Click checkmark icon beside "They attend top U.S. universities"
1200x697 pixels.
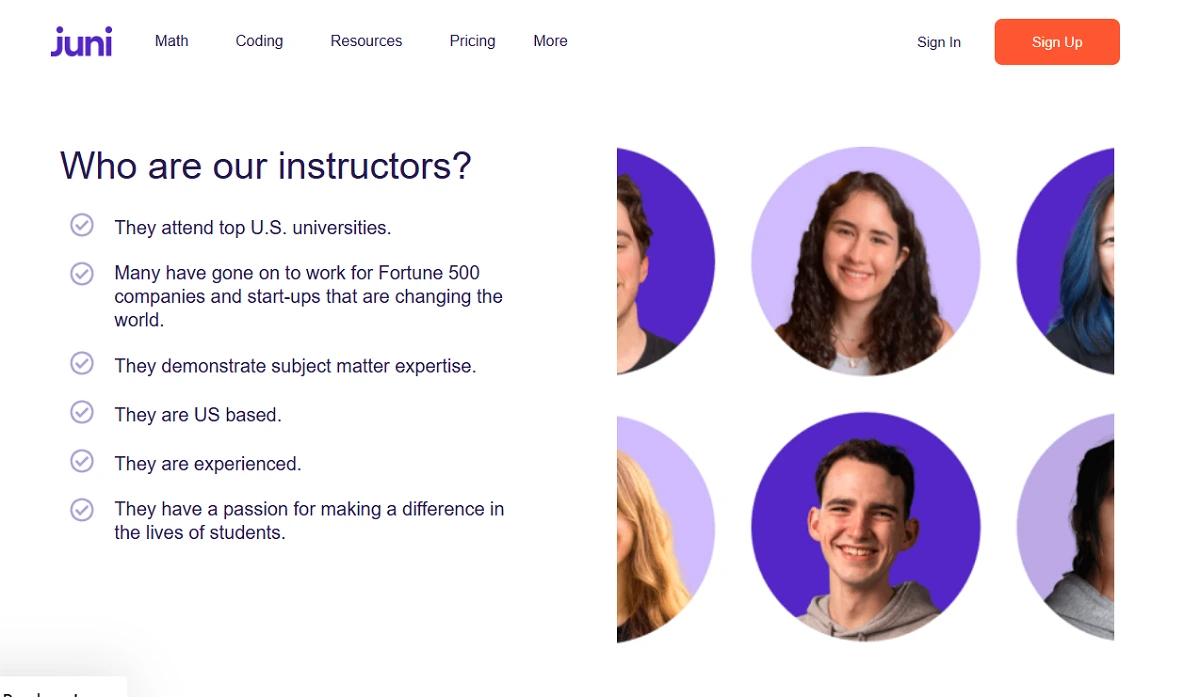tap(82, 225)
